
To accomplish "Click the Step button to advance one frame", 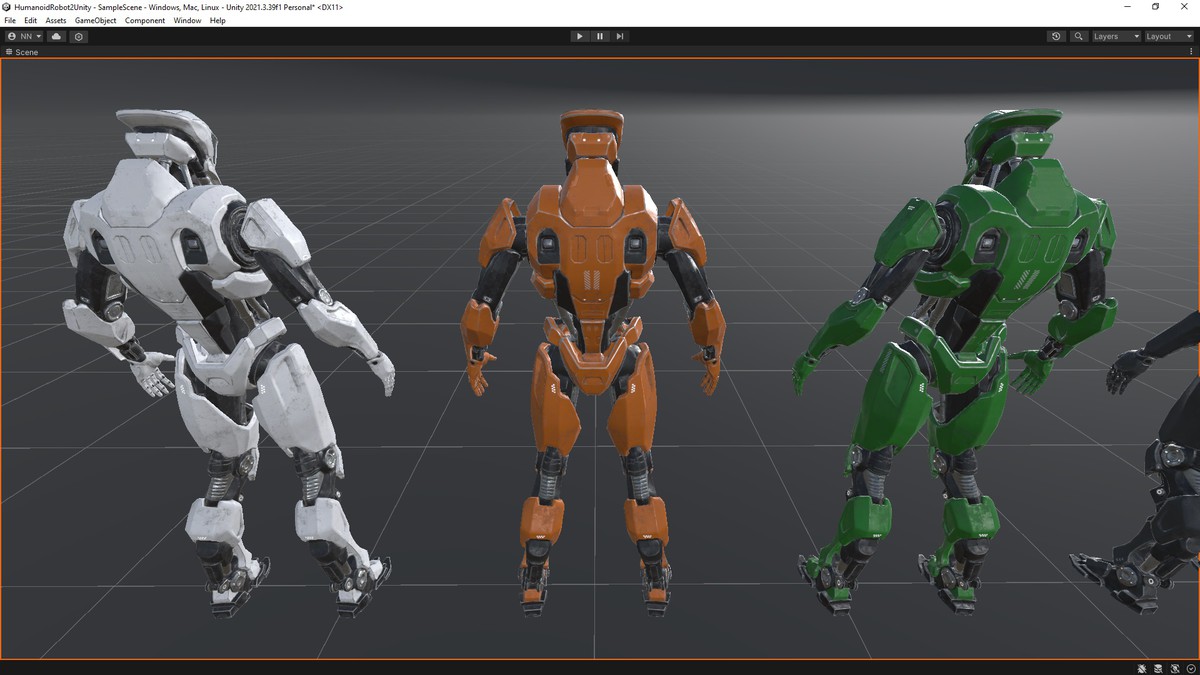I will (620, 36).
